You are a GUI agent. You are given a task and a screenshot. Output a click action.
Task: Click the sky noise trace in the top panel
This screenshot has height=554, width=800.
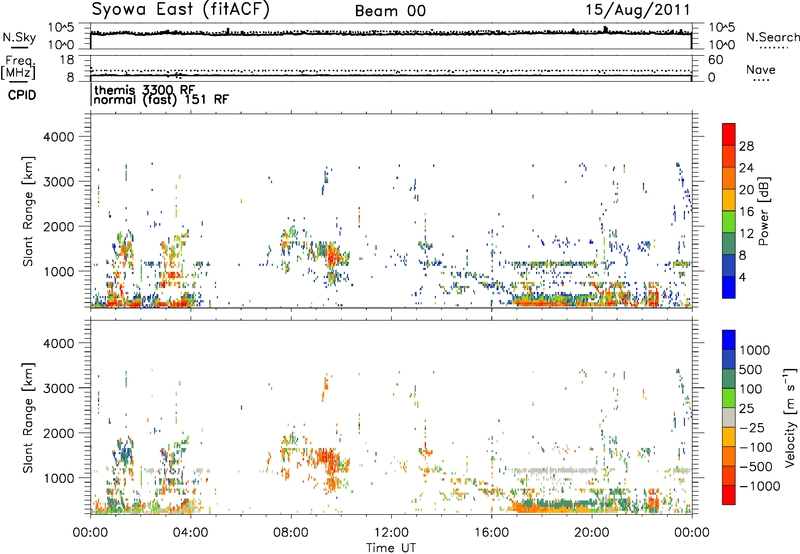391,33
